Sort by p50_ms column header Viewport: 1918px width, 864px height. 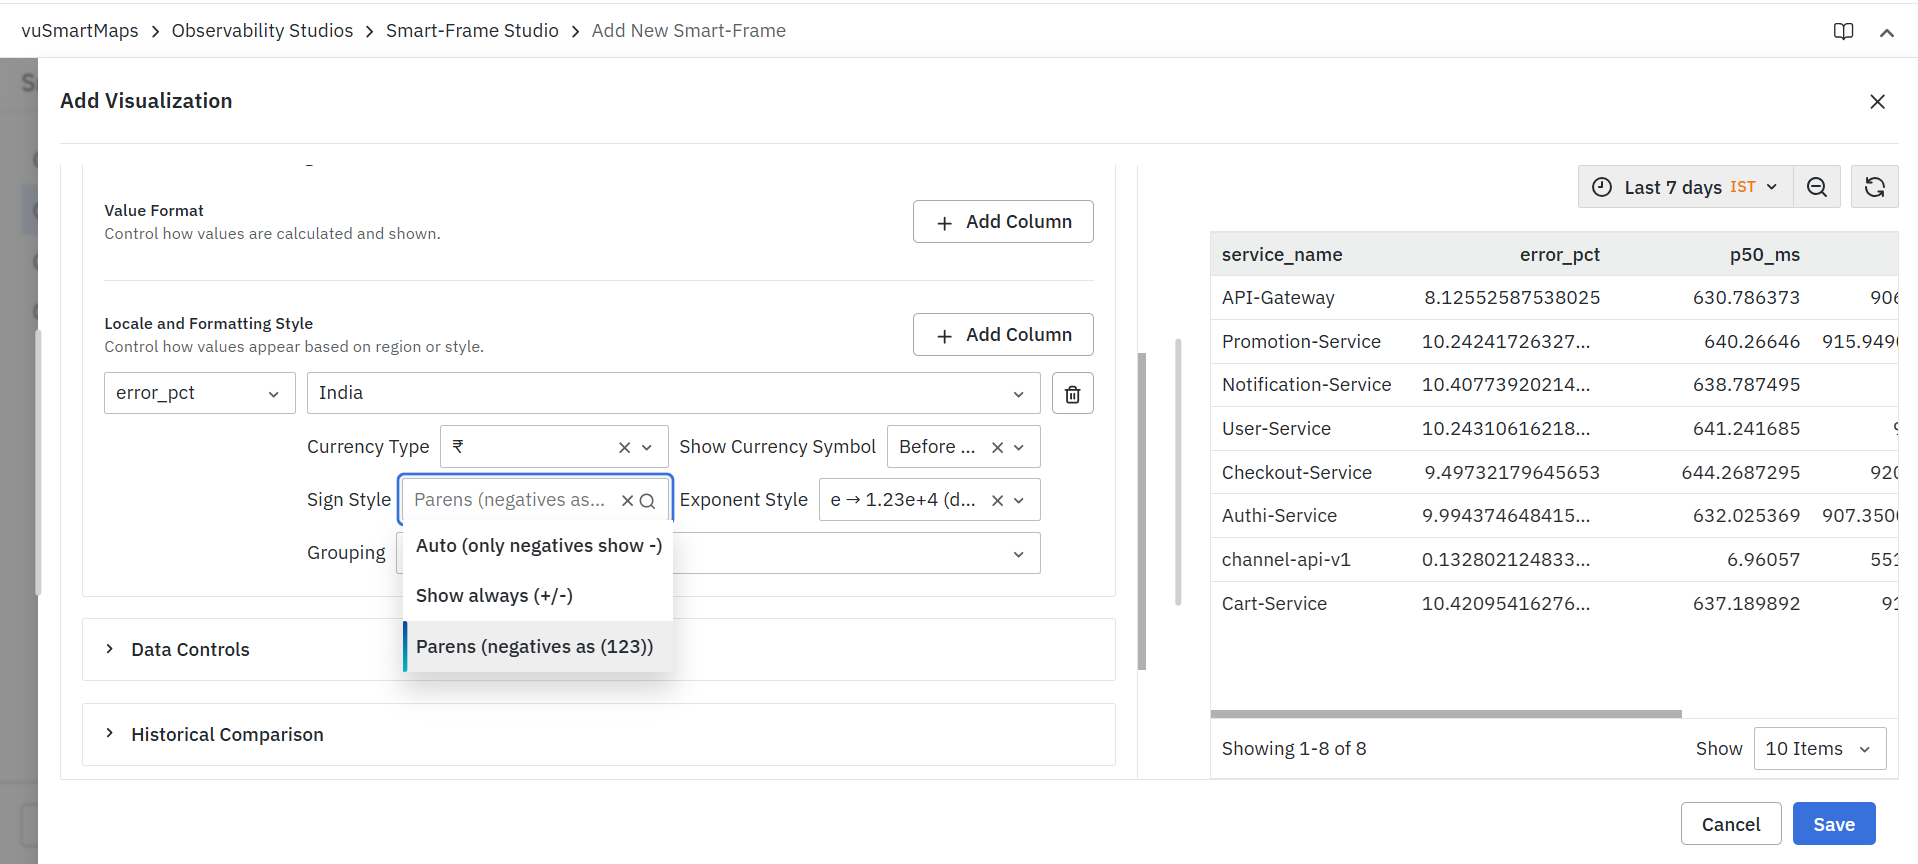click(x=1764, y=255)
